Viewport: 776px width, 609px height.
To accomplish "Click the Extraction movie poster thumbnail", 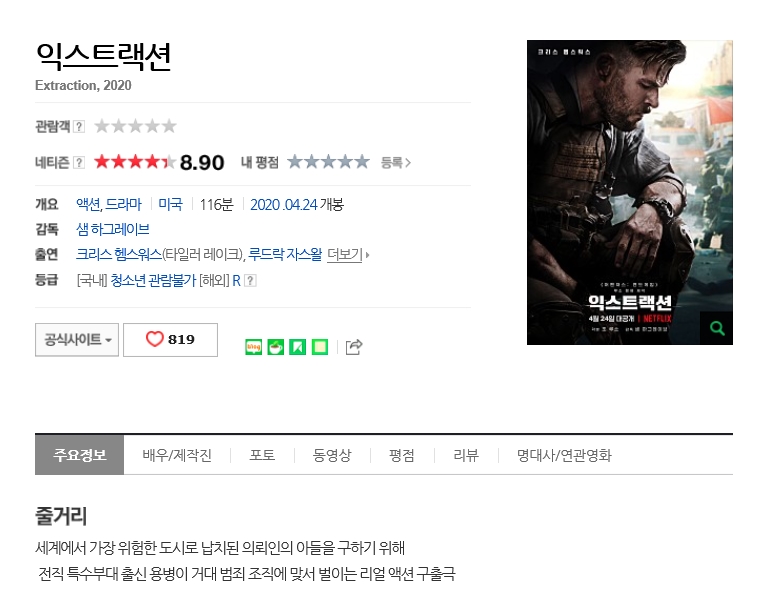I will click(x=630, y=192).
